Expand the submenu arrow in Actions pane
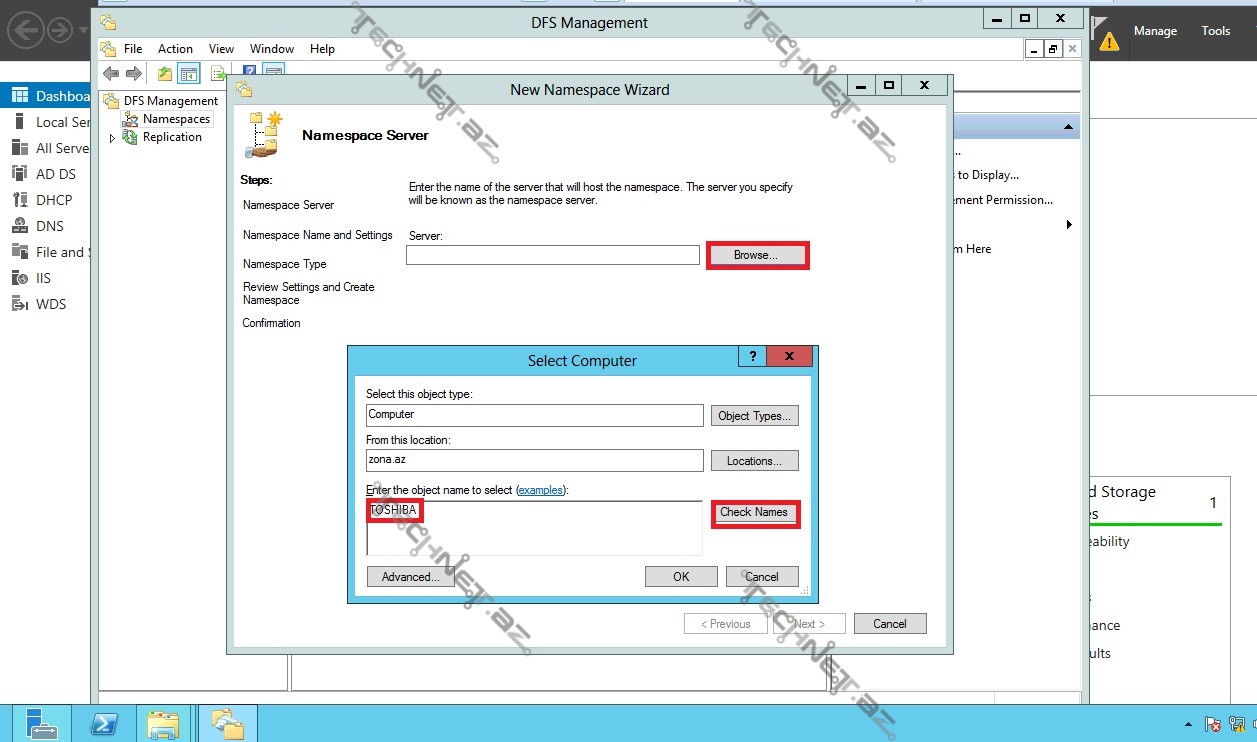Viewport: 1257px width, 742px height. pos(1069,225)
